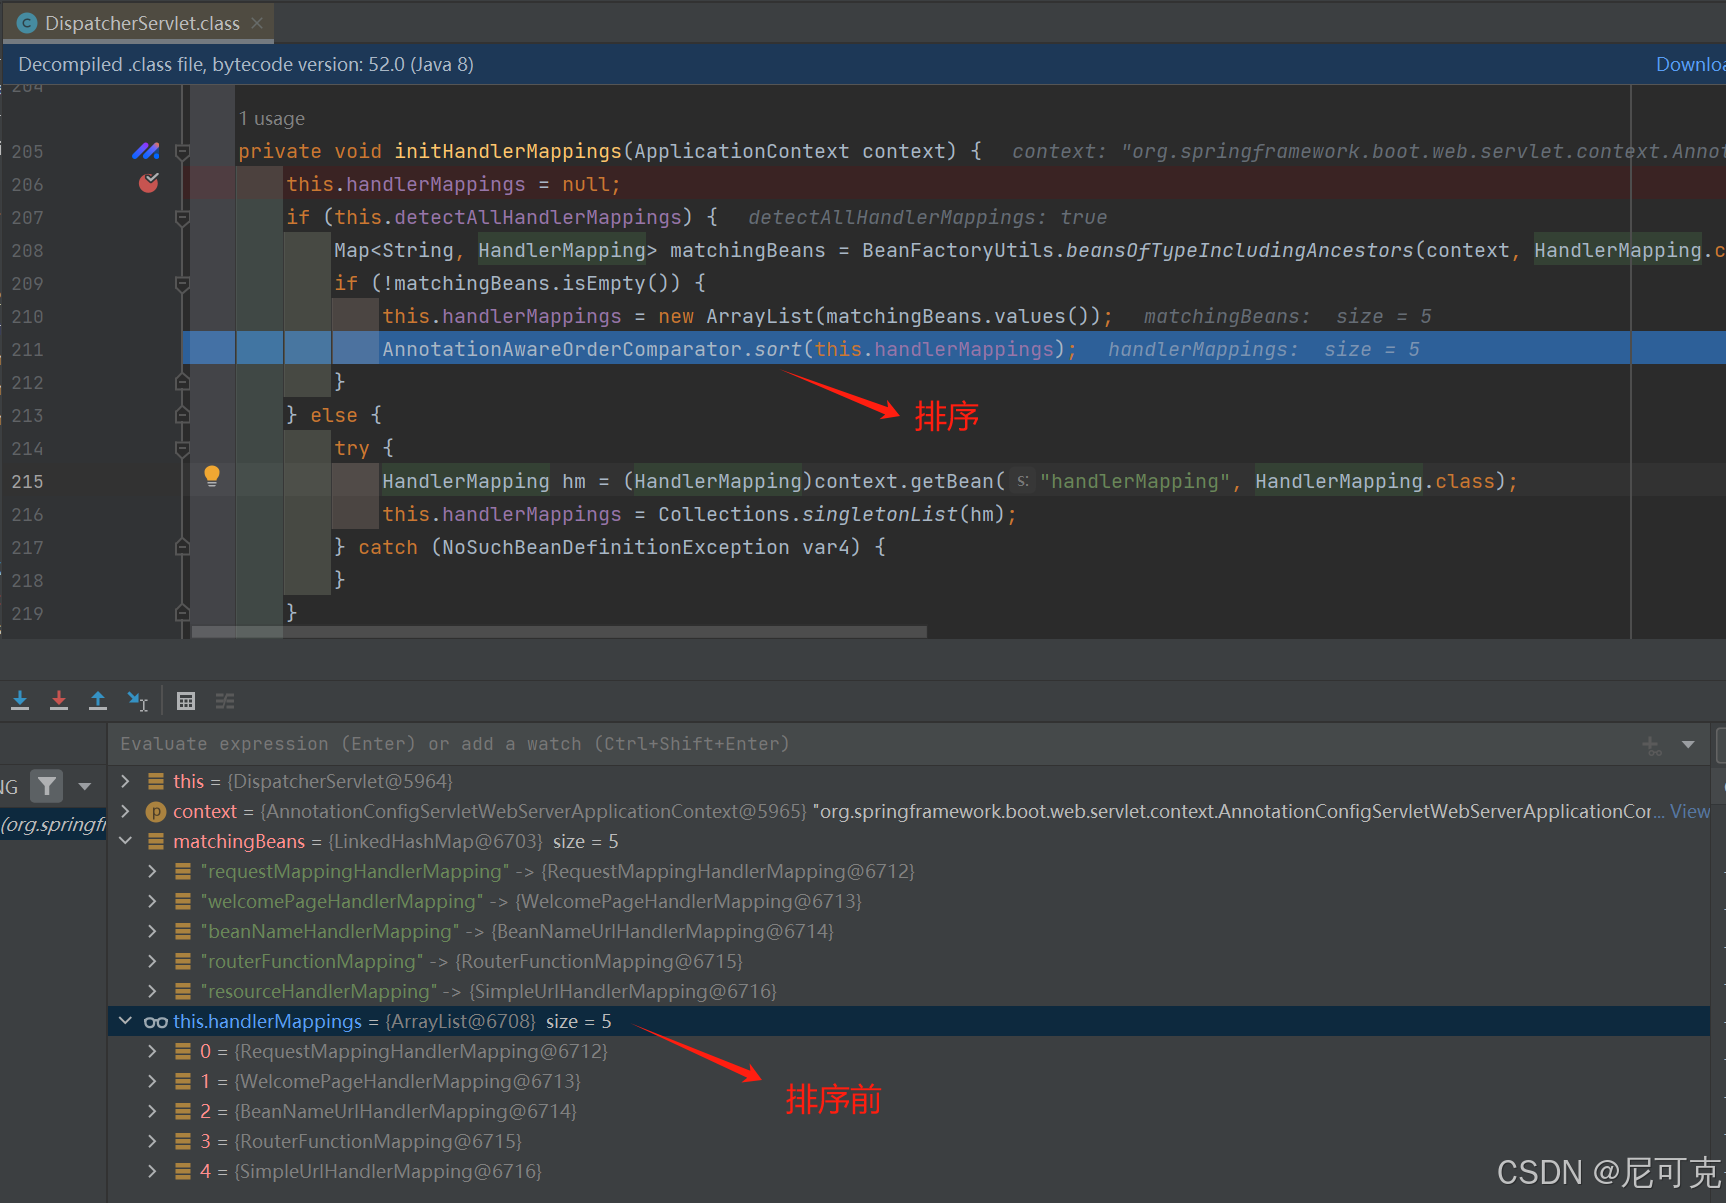
Task: Click line number 211 in the gutter
Action: pos(27,349)
